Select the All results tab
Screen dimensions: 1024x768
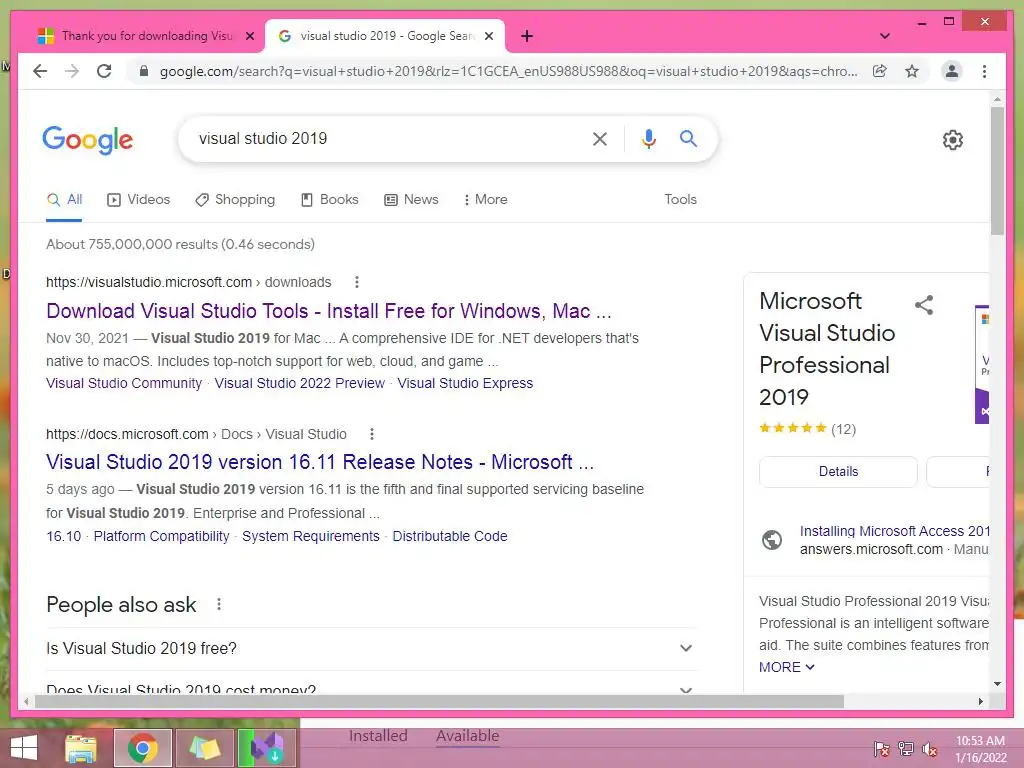64,199
